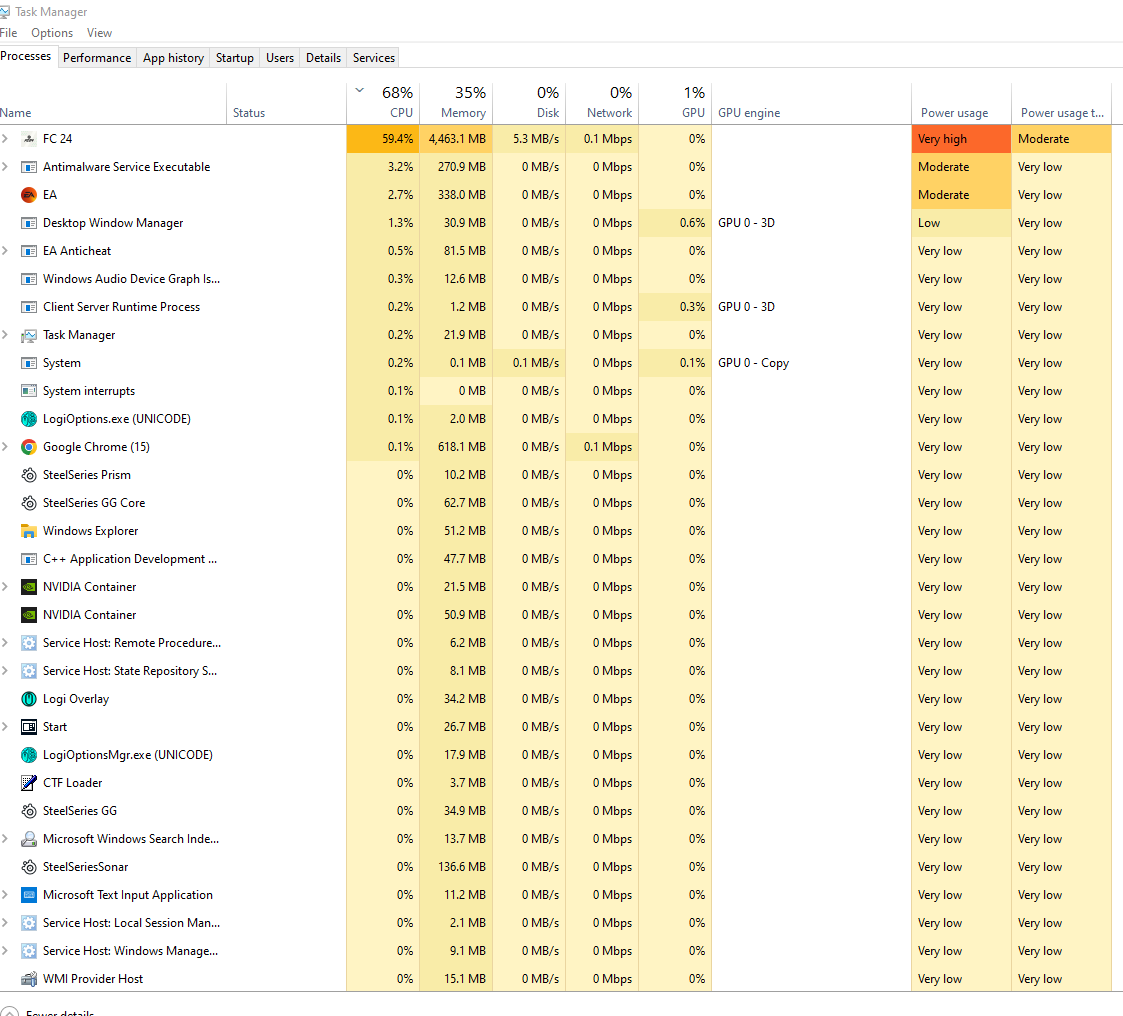
Task: Click the Task Manager process row icon
Action: [29, 335]
